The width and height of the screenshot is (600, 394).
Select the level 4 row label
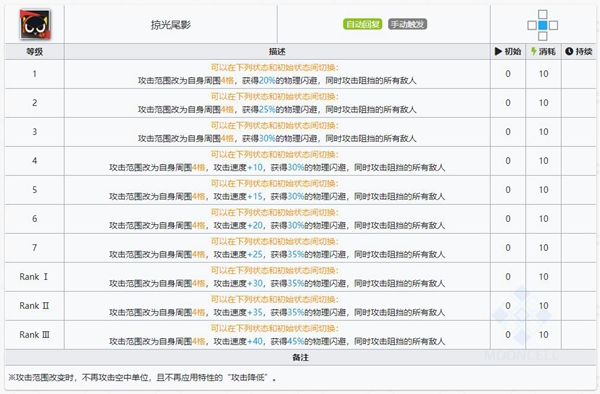point(34,161)
